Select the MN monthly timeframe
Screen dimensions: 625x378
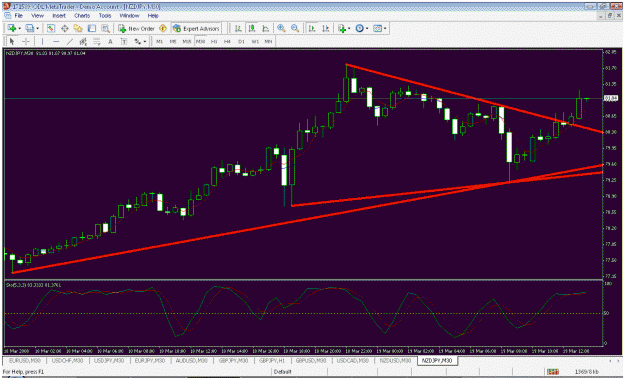(268, 41)
